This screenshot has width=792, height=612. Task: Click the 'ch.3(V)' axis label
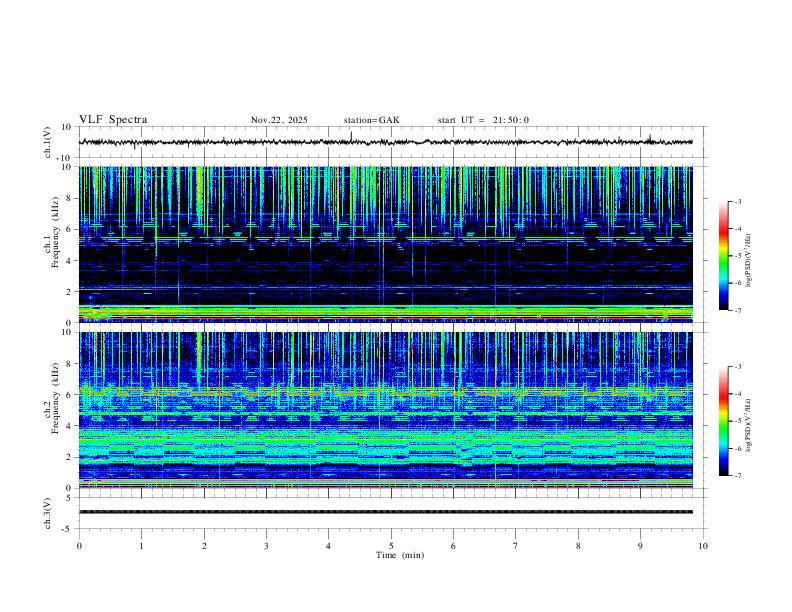(48, 513)
